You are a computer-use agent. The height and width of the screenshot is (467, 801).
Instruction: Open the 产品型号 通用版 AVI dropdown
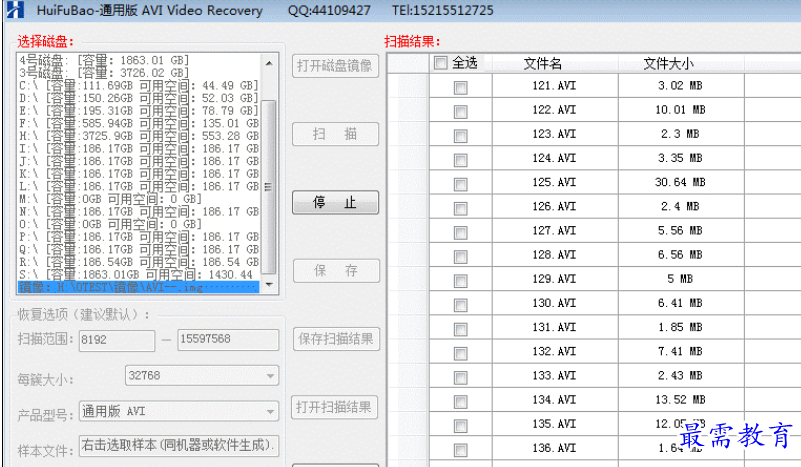click(x=179, y=411)
